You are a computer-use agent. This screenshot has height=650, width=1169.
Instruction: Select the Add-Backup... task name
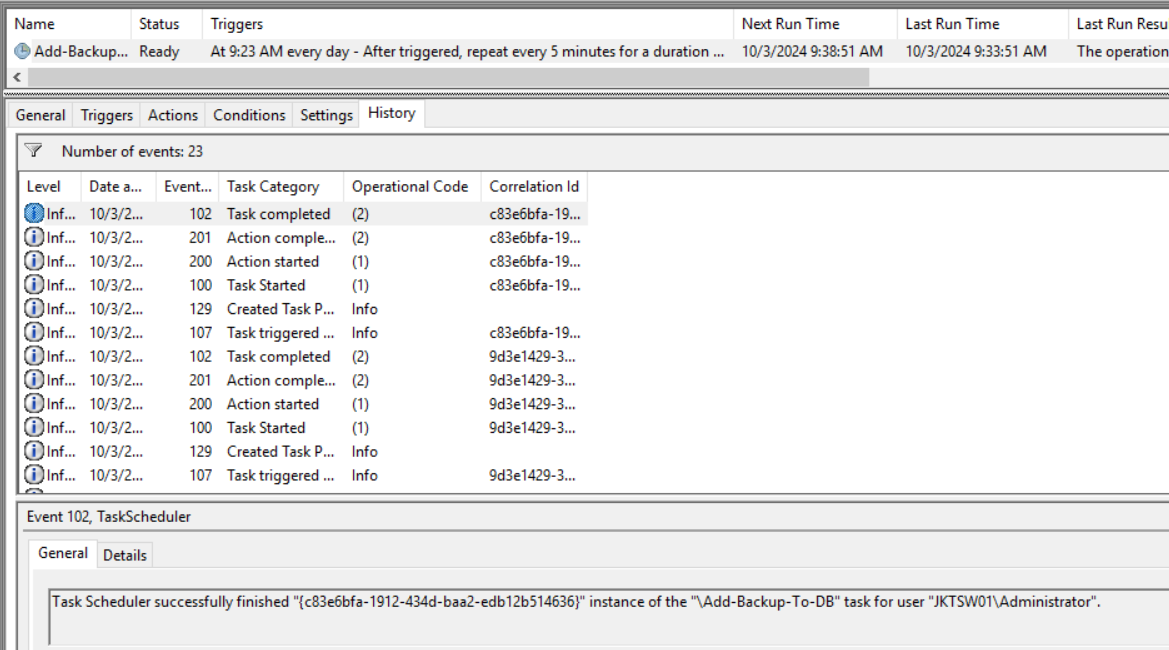pyautogui.click(x=81, y=51)
